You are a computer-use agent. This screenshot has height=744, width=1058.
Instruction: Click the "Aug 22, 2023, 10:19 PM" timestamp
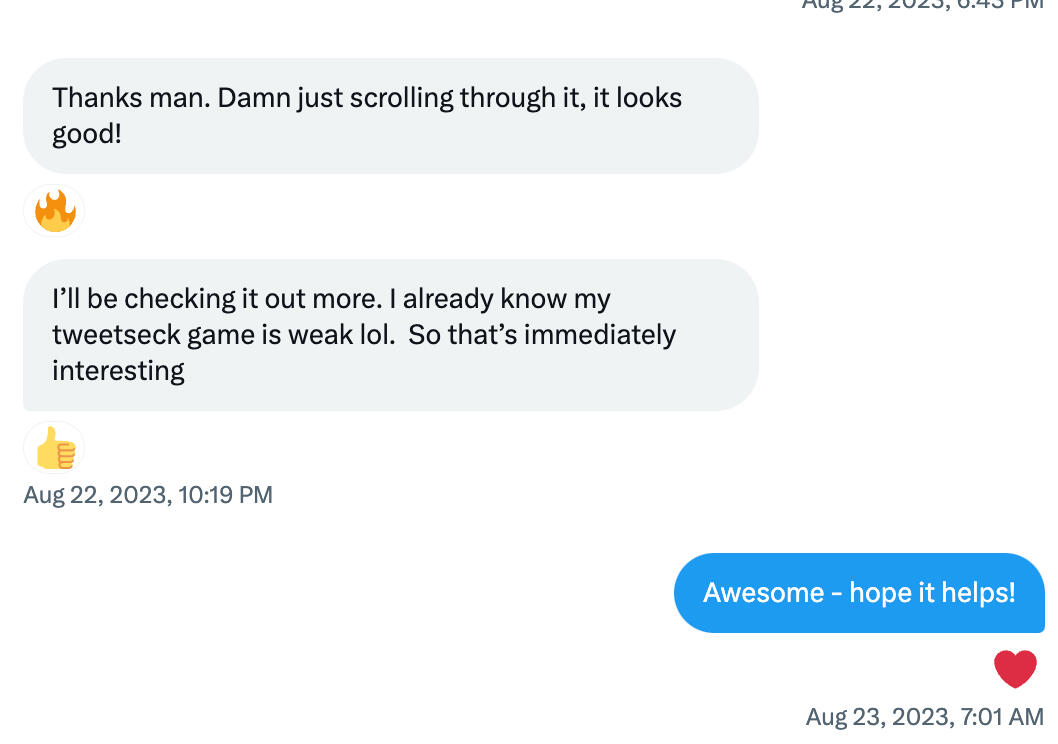(x=148, y=495)
